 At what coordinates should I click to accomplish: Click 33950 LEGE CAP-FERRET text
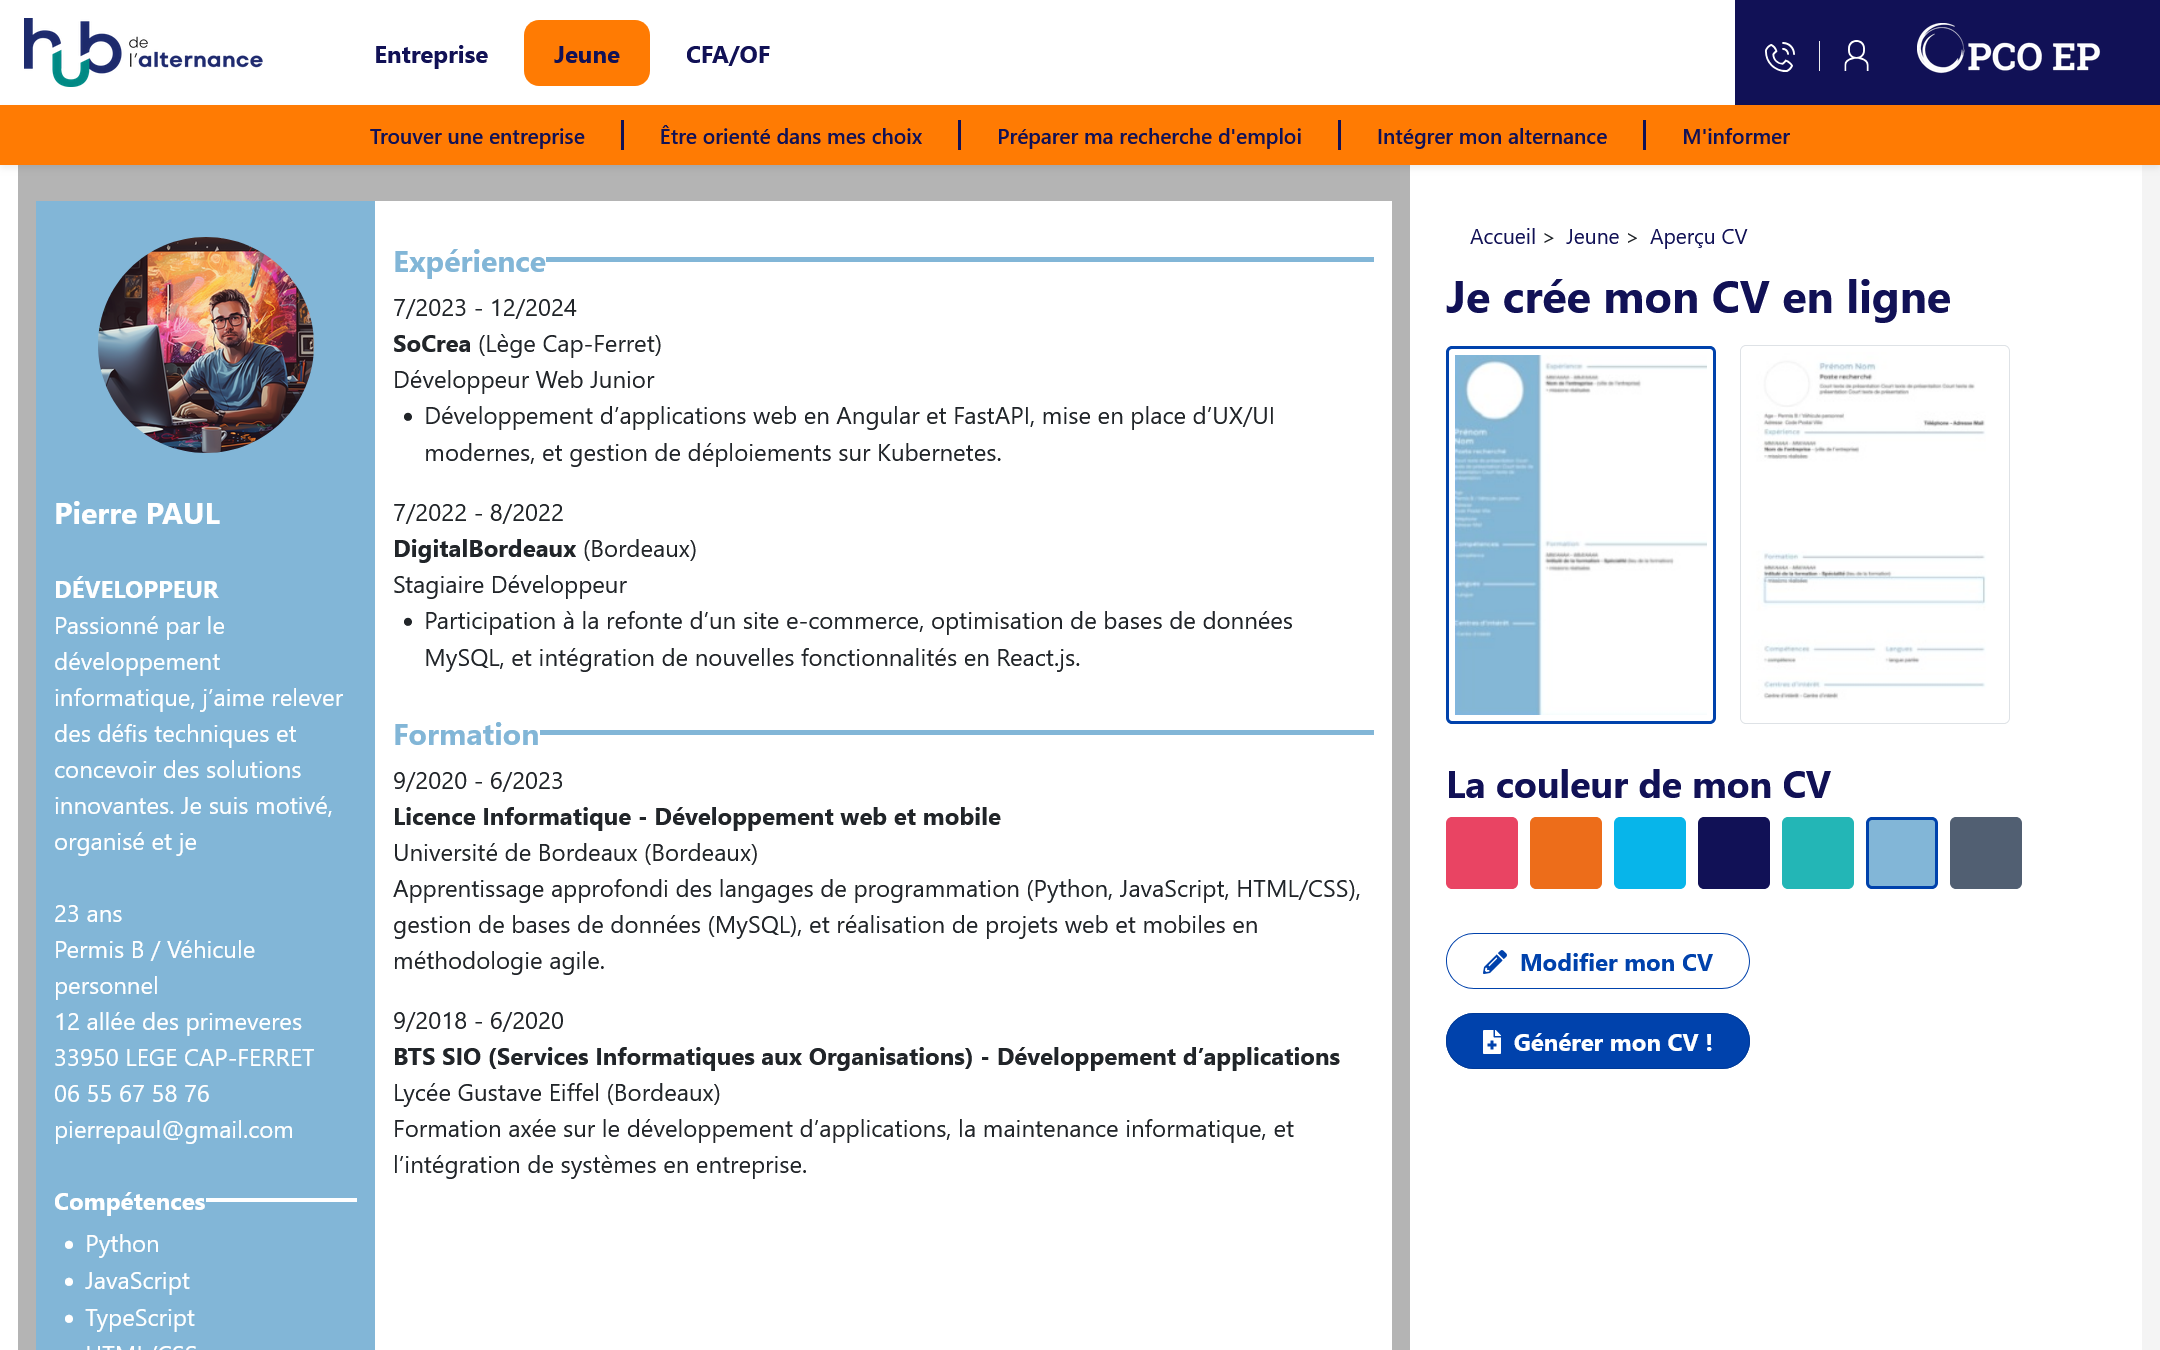184,1058
